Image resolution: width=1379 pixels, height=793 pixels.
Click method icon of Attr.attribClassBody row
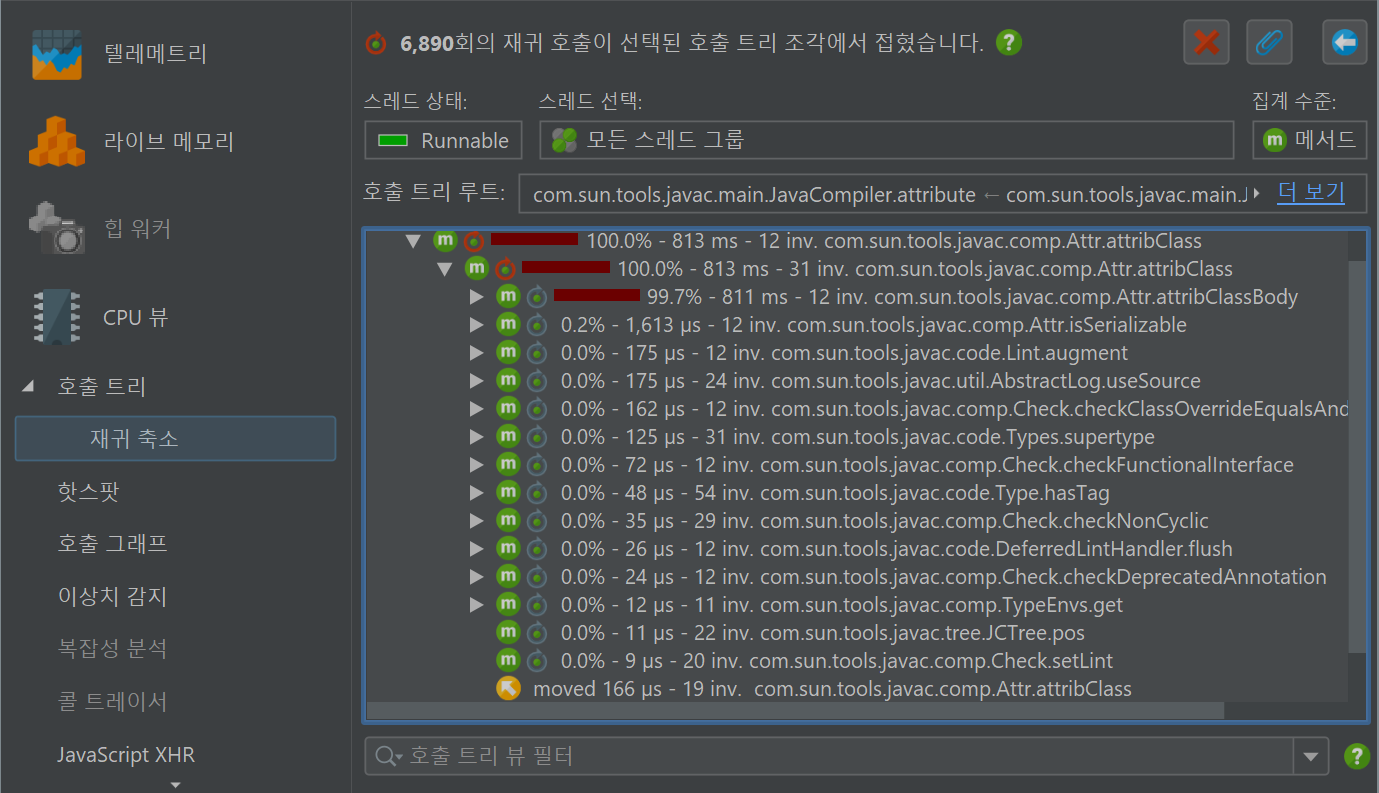[509, 297]
